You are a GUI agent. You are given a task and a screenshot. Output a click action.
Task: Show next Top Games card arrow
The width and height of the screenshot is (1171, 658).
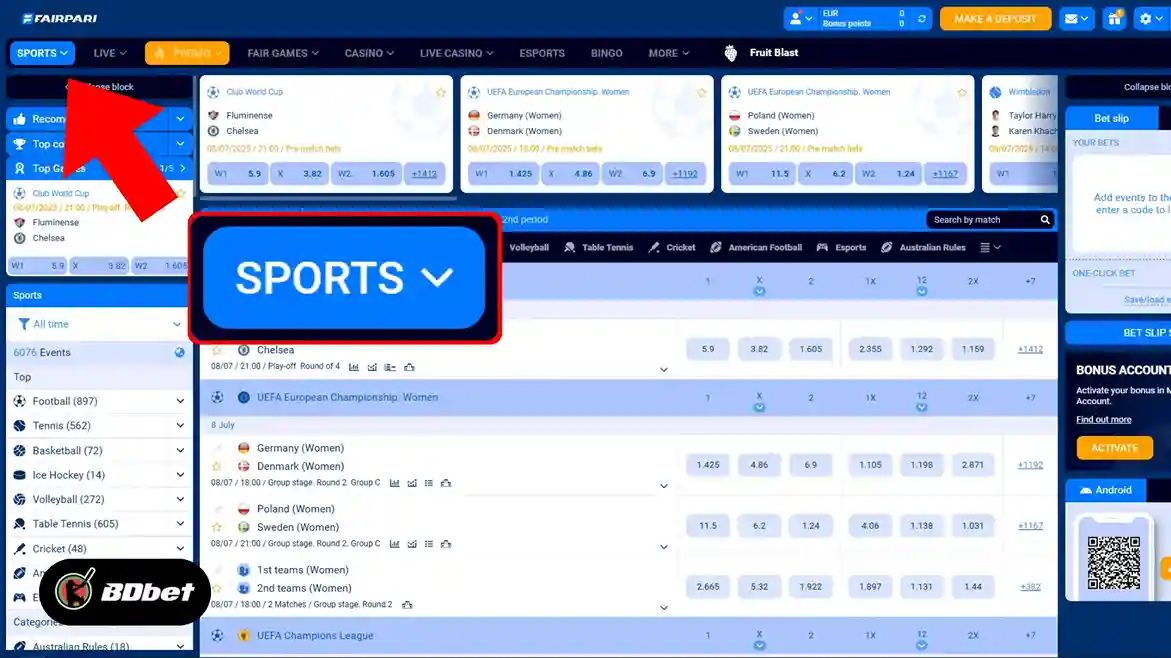click(x=183, y=169)
